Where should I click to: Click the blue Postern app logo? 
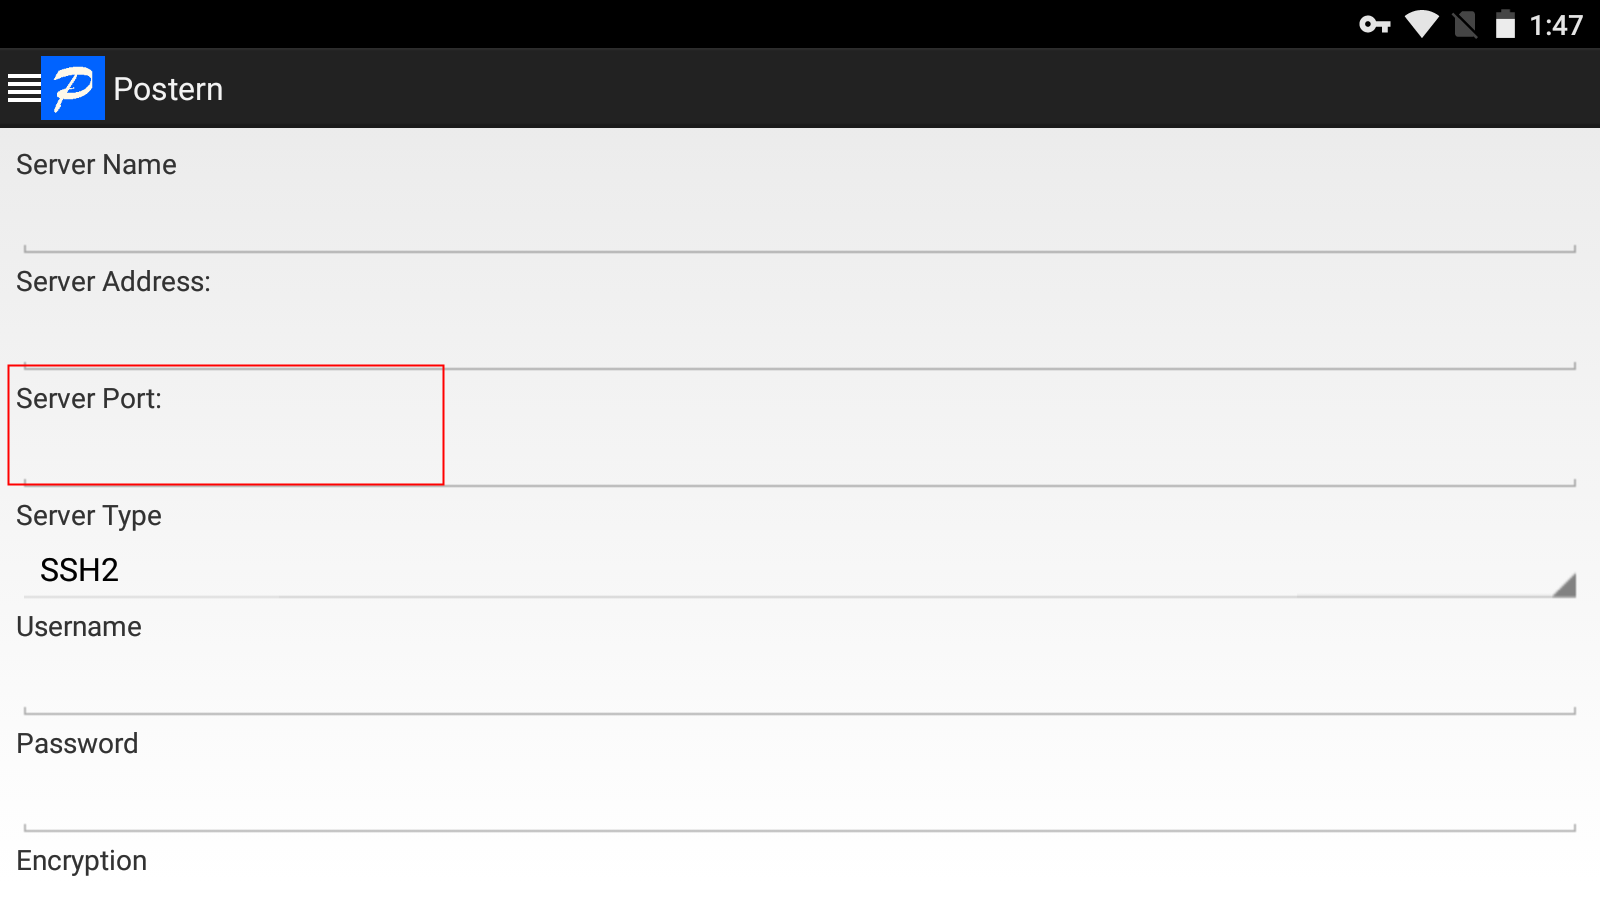[x=73, y=88]
